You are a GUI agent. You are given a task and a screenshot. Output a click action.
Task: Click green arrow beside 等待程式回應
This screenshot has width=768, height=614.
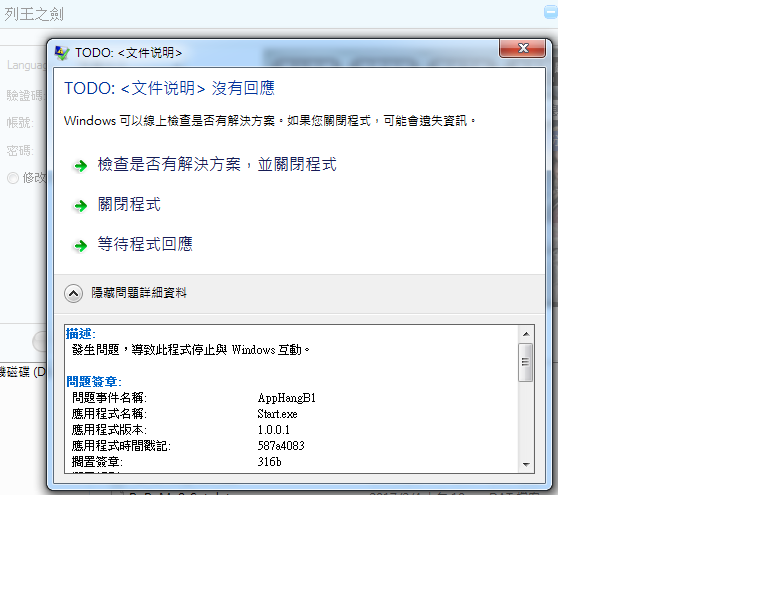click(80, 245)
